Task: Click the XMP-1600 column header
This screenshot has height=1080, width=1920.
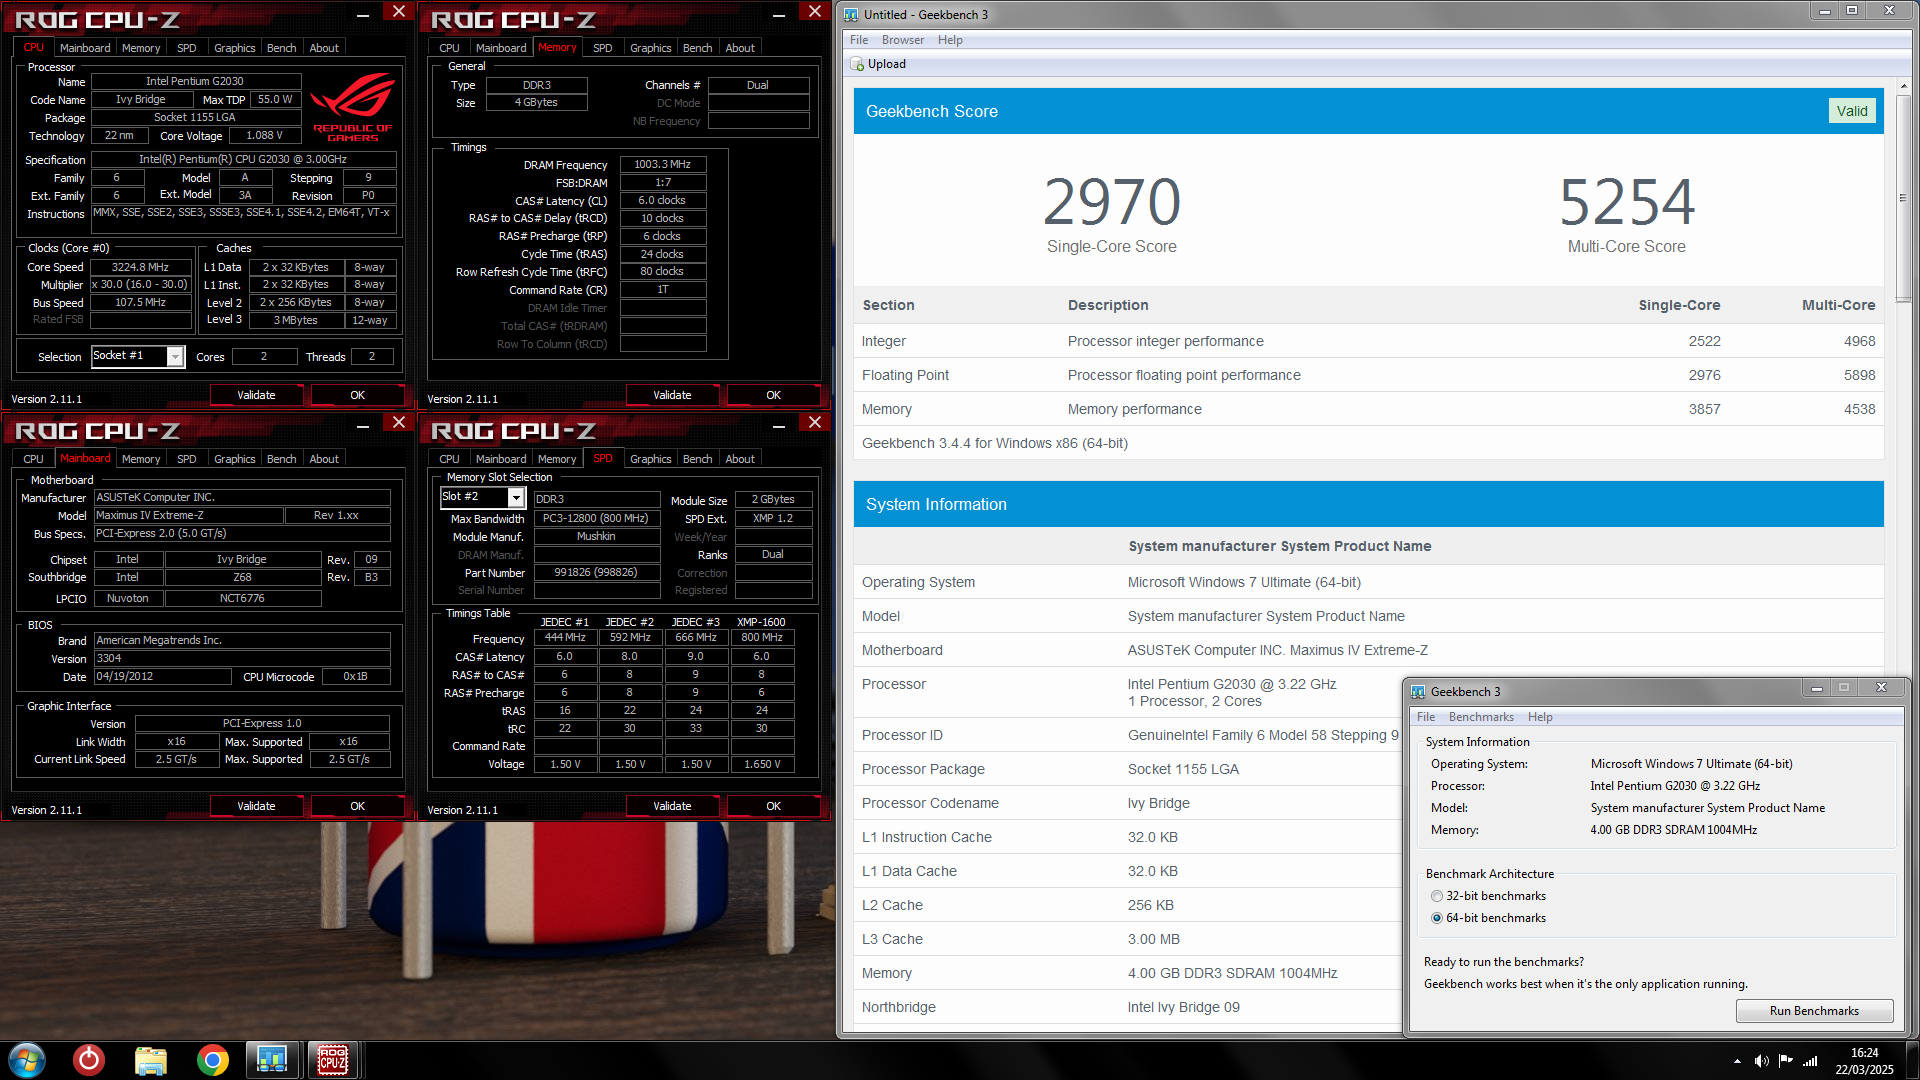Action: coord(761,622)
